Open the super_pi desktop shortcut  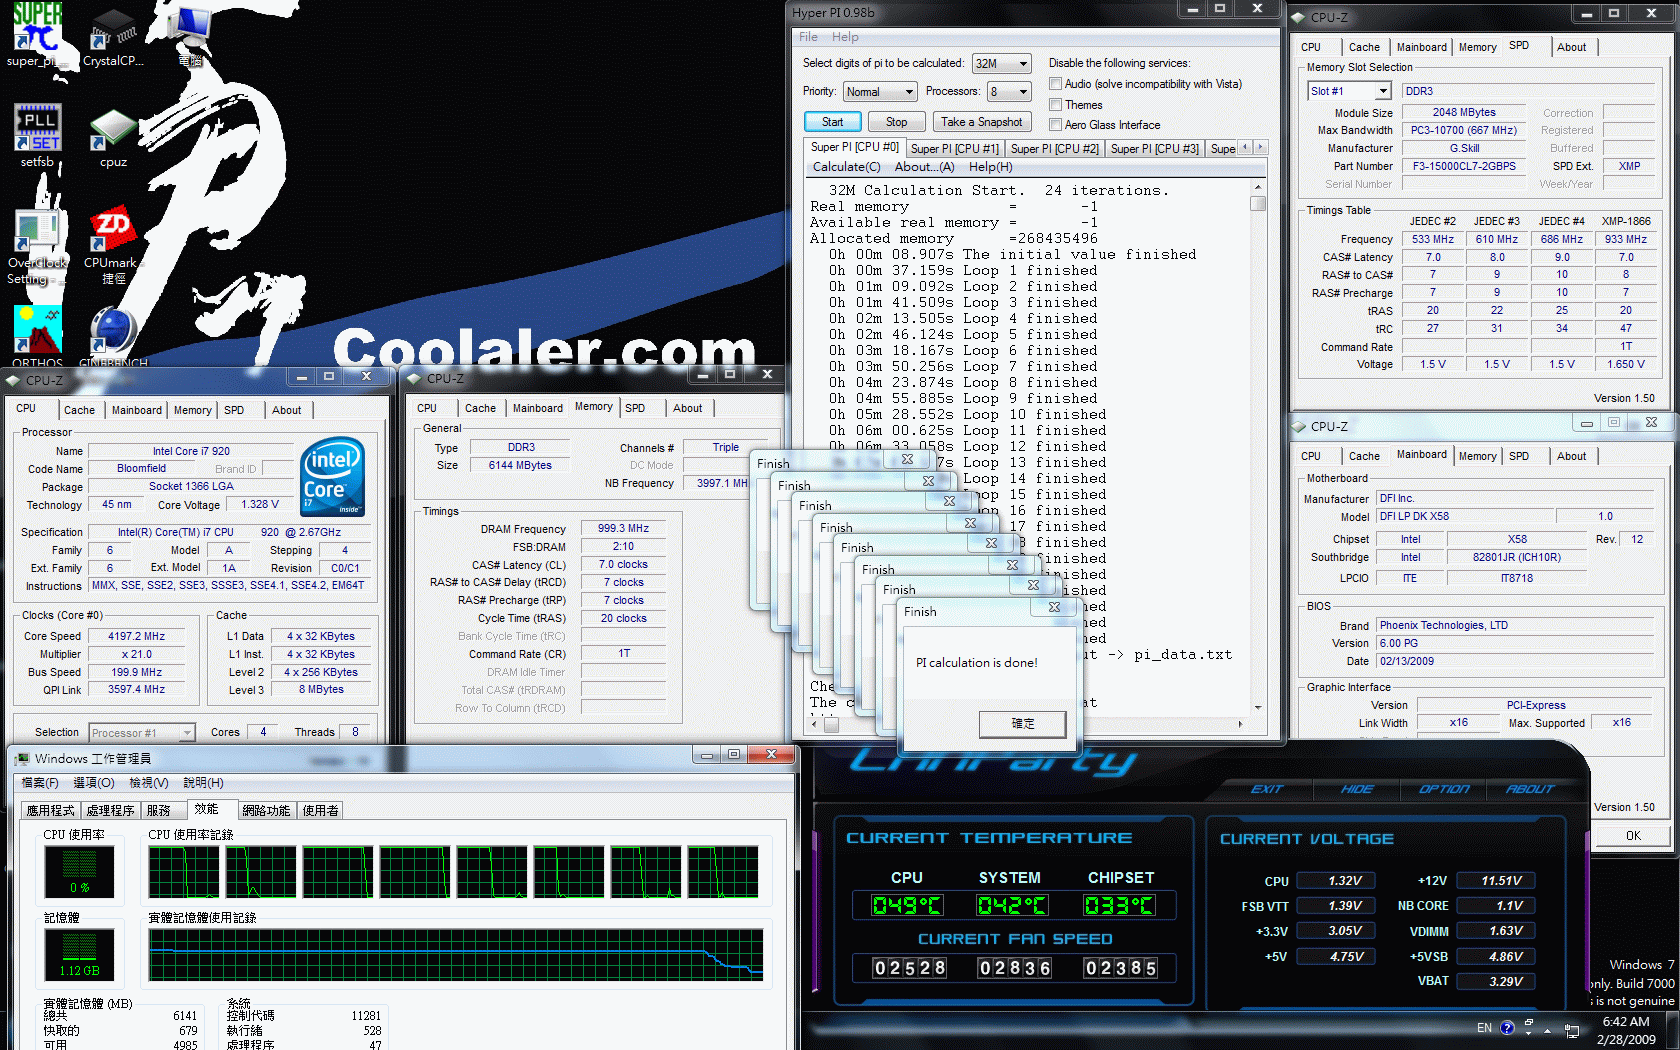tap(38, 35)
